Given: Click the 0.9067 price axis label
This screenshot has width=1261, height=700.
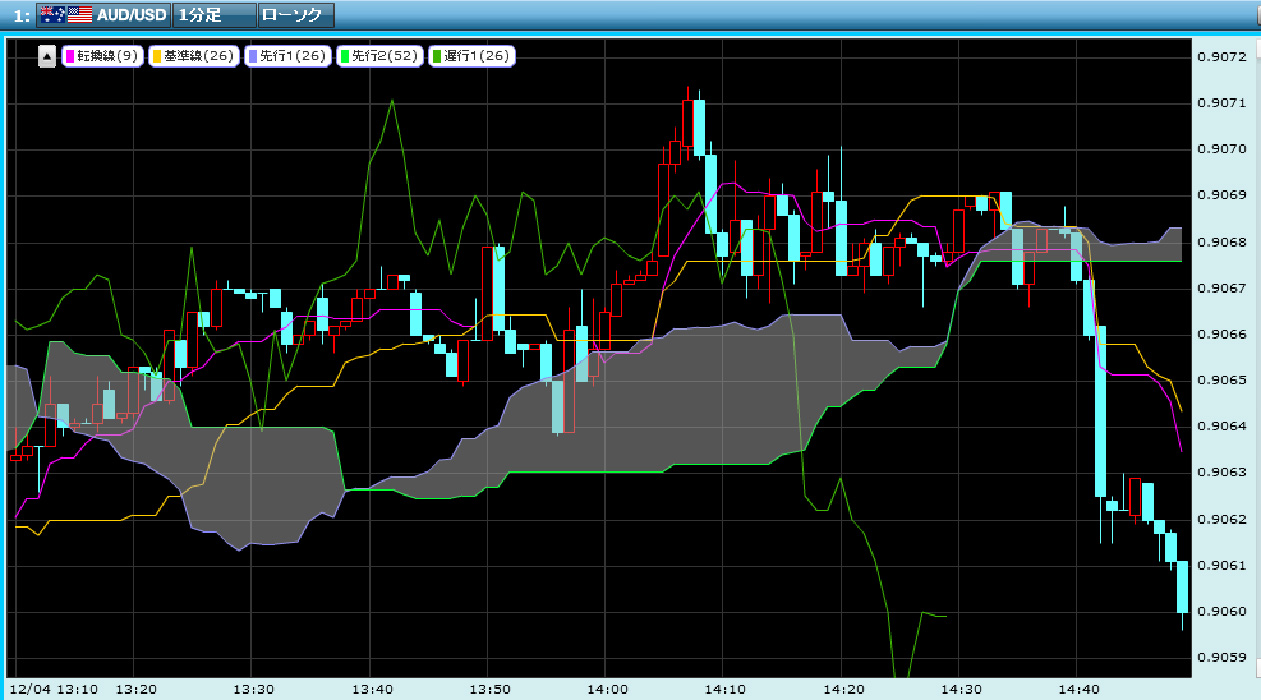Looking at the screenshot, I should click(1222, 288).
